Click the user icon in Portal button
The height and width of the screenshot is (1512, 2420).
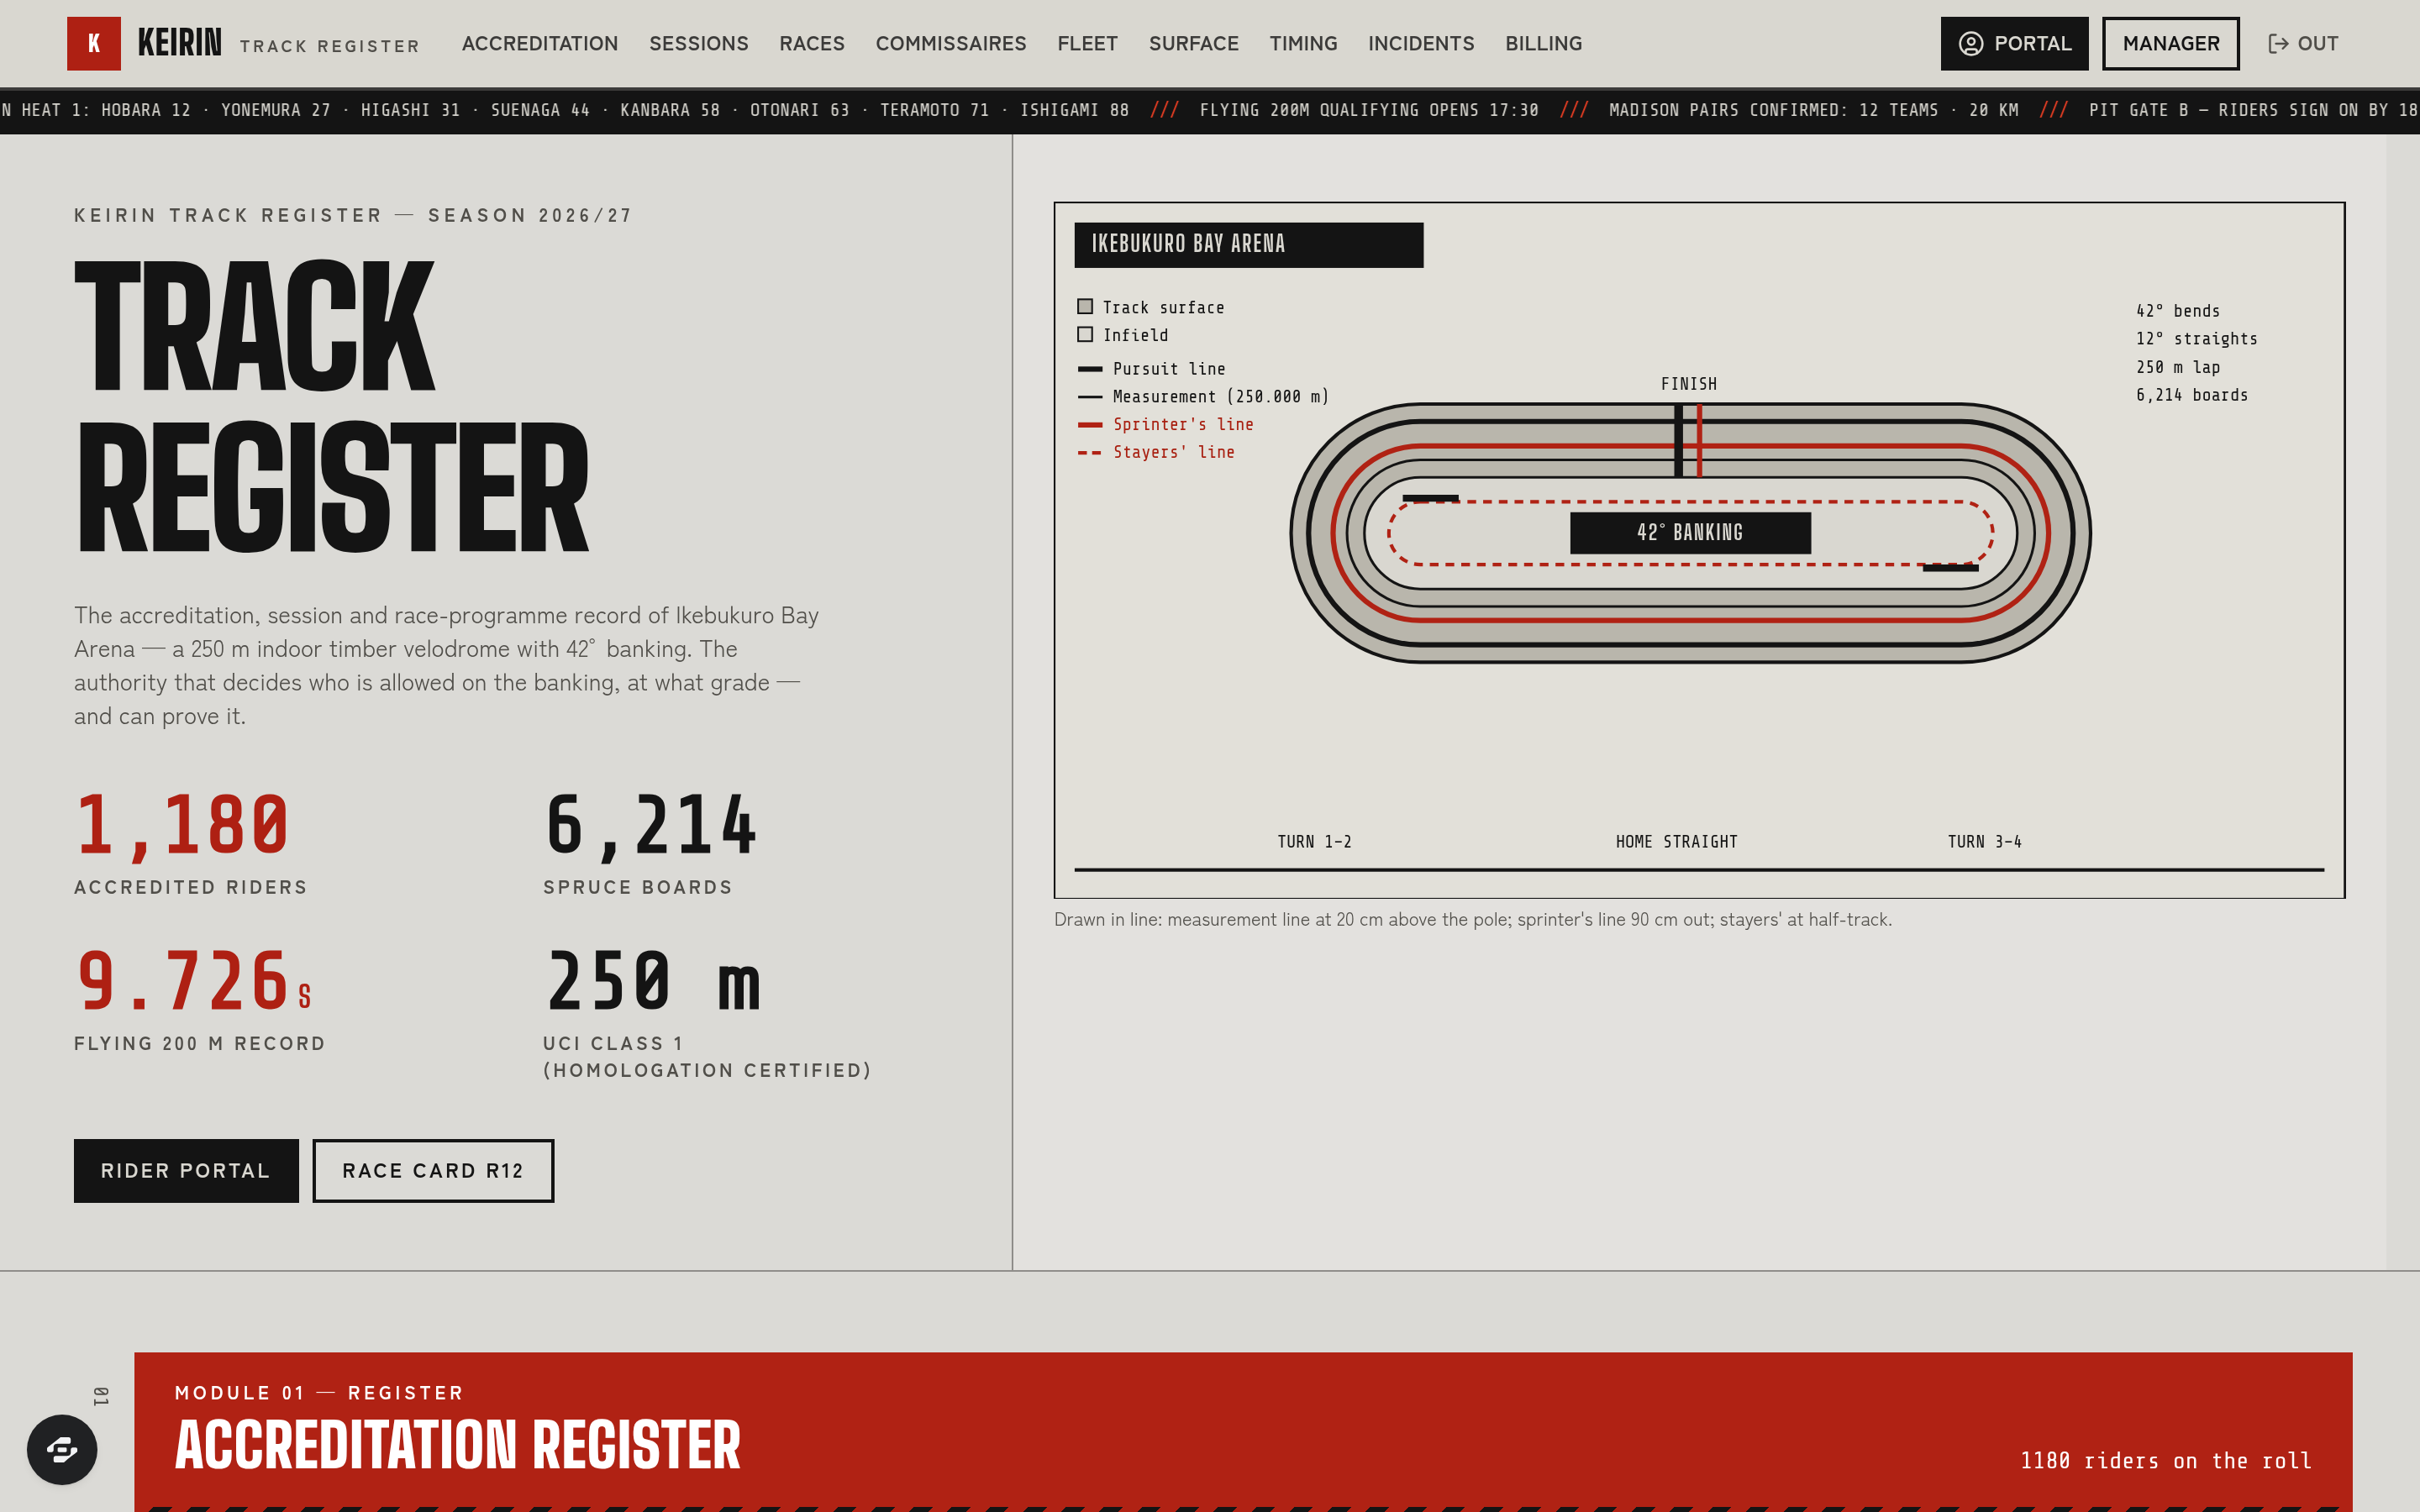[x=1970, y=44]
